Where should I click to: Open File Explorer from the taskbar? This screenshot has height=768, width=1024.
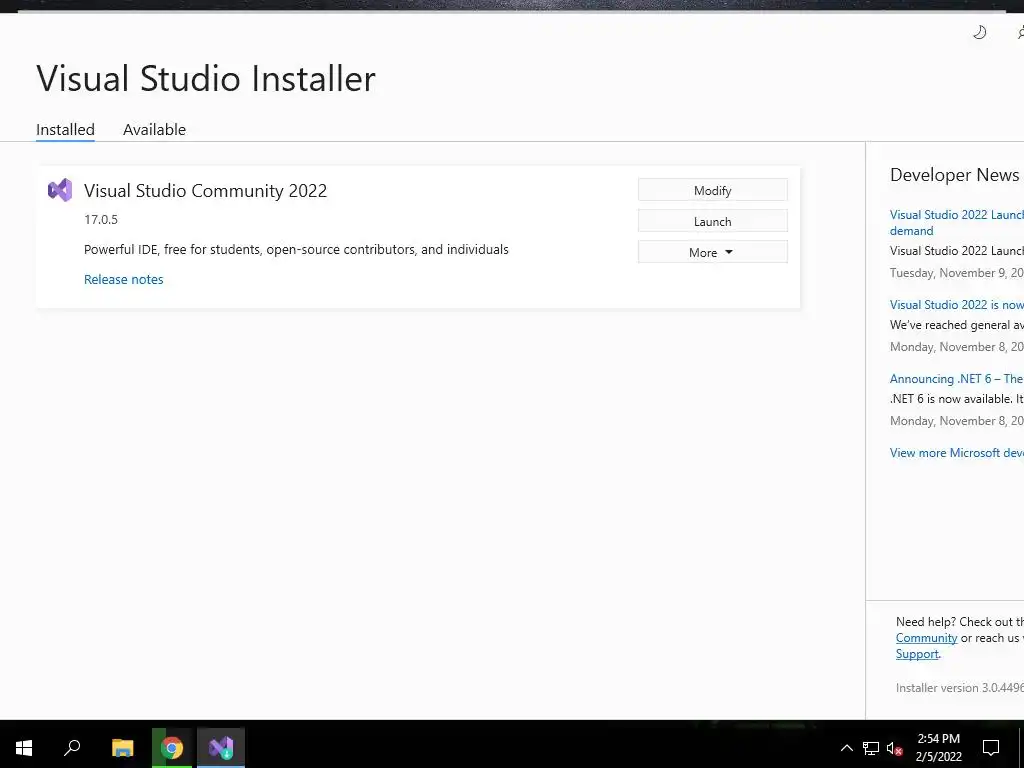coord(122,747)
